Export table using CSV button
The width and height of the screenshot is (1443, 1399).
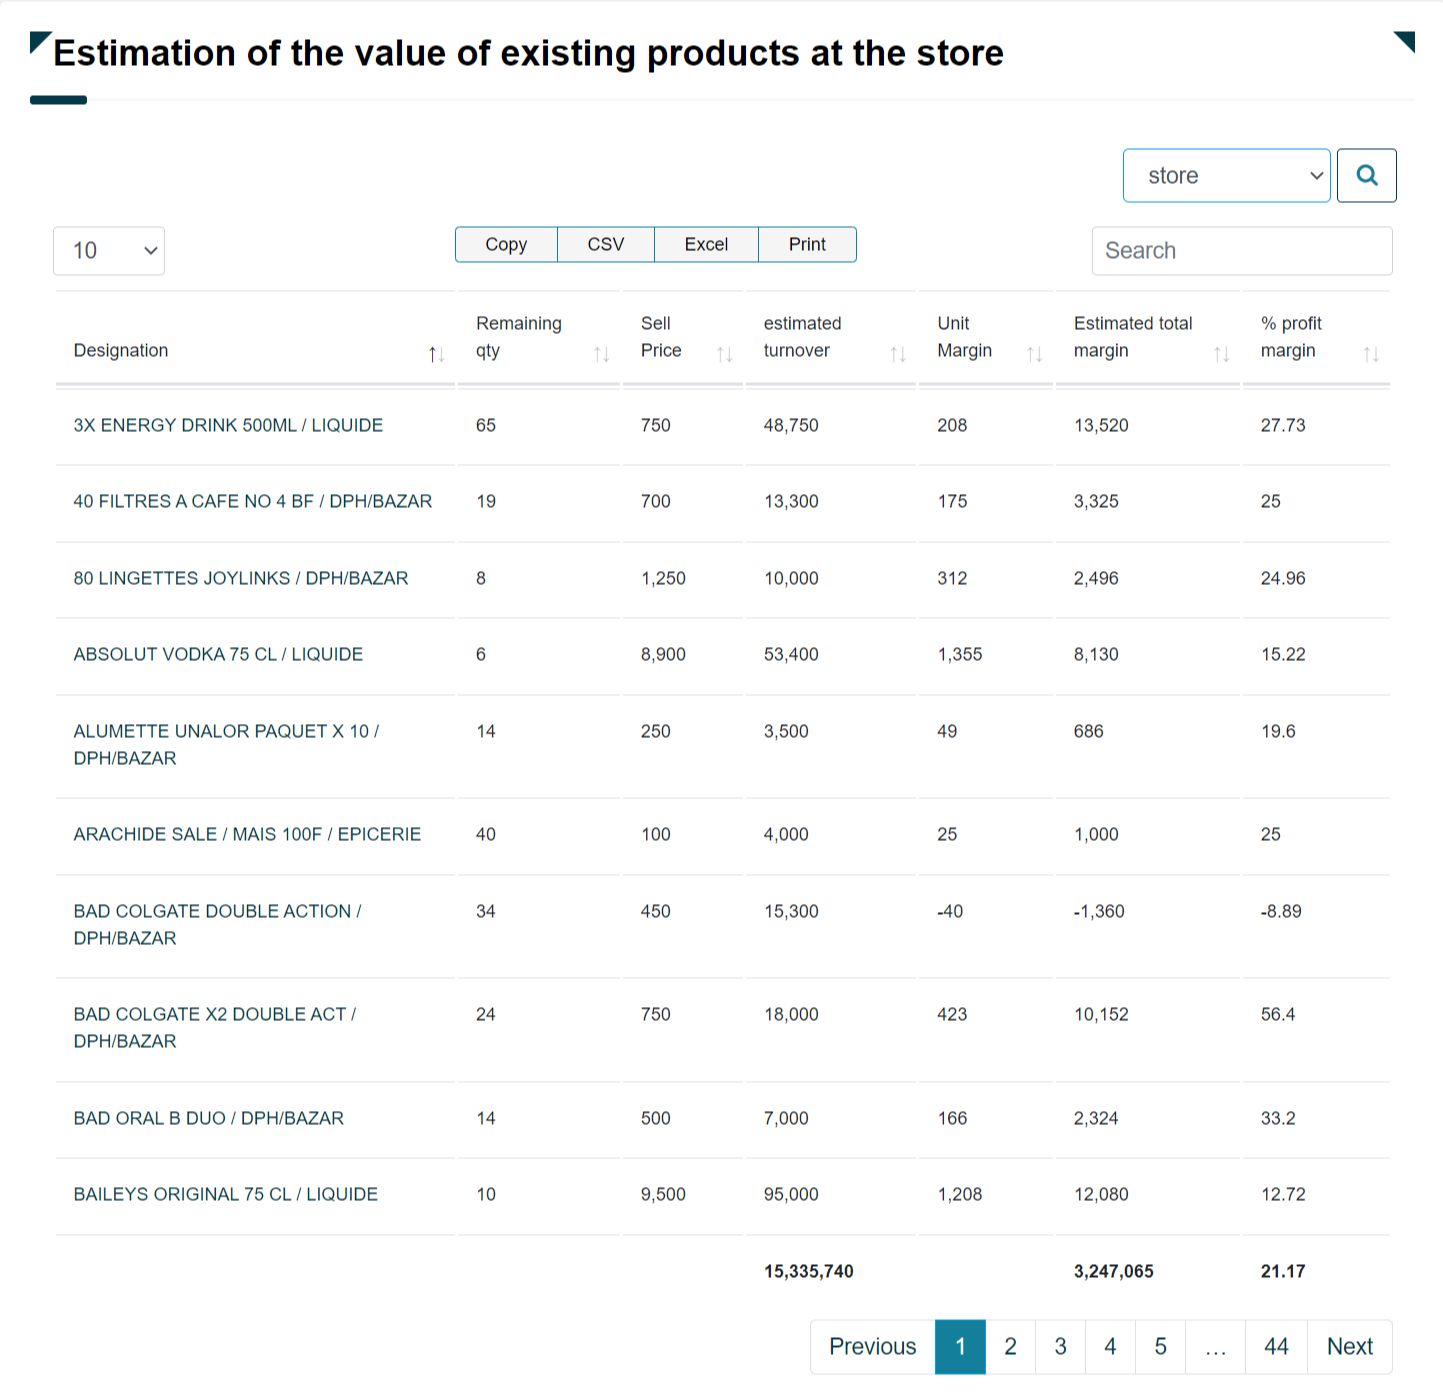pyautogui.click(x=606, y=245)
